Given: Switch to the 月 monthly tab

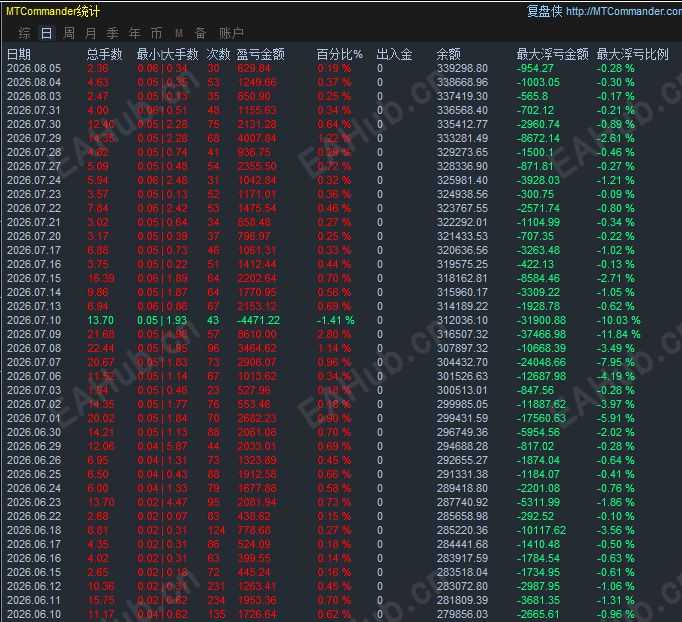Looking at the screenshot, I should point(90,33).
